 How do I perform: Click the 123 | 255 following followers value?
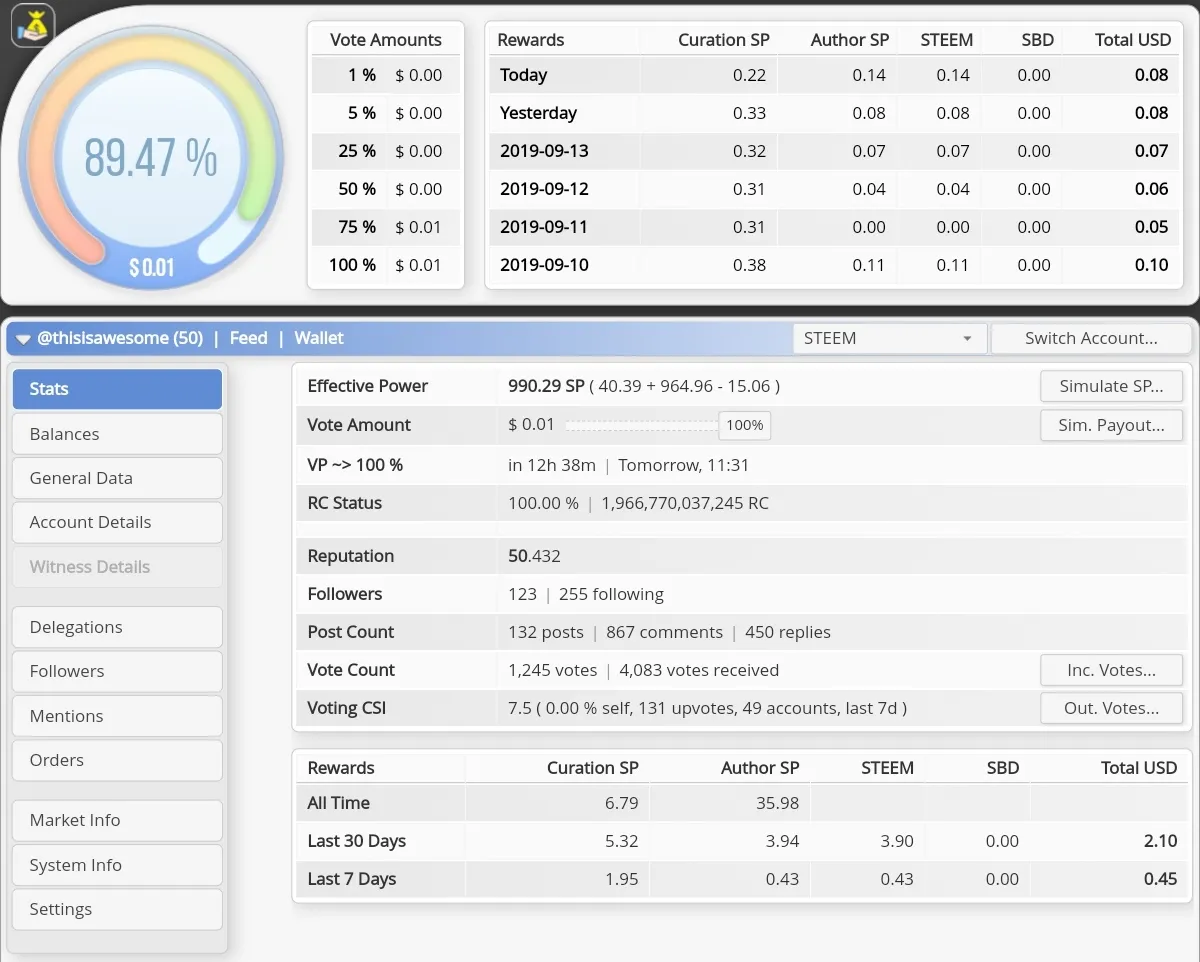pos(586,594)
